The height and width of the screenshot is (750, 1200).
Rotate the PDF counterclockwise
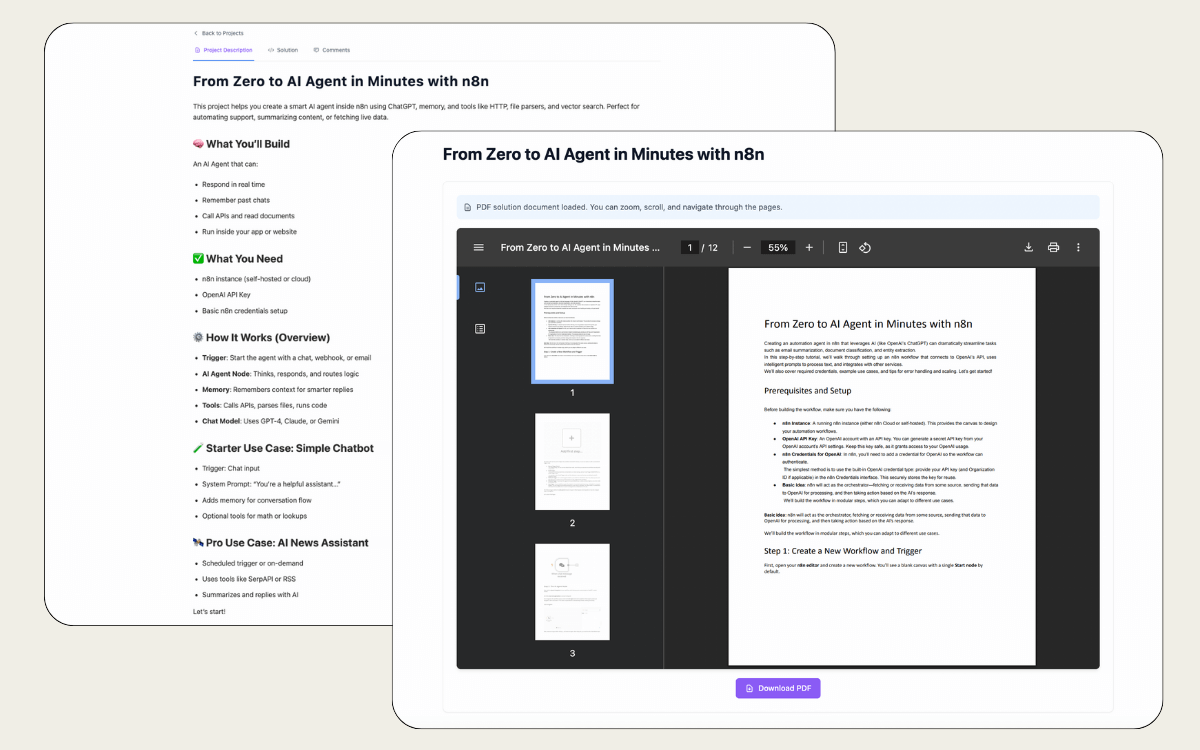[x=867, y=247]
